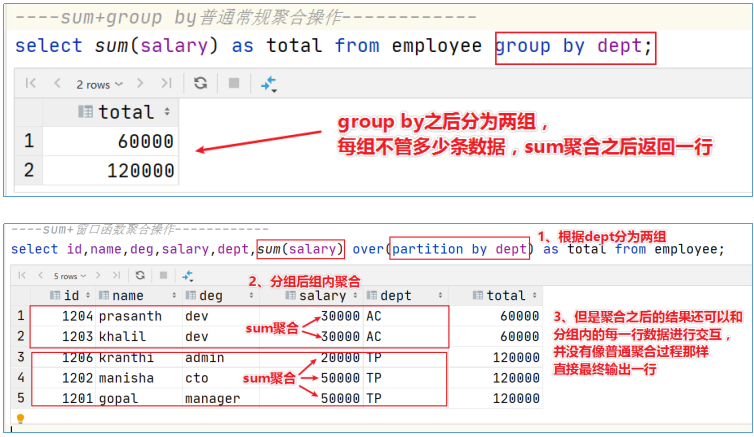The width and height of the screenshot is (754, 437).
Task: Stop the bottom query execution
Action: tap(163, 275)
